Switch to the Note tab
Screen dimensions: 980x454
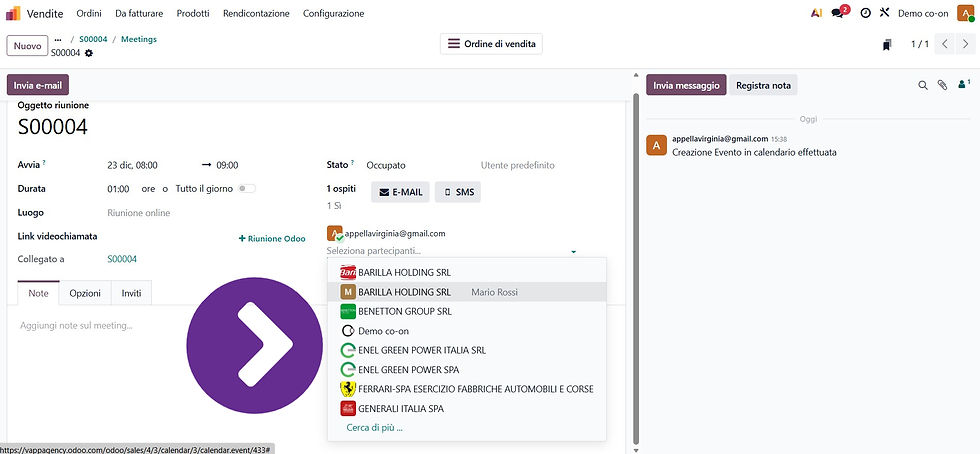pyautogui.click(x=39, y=293)
